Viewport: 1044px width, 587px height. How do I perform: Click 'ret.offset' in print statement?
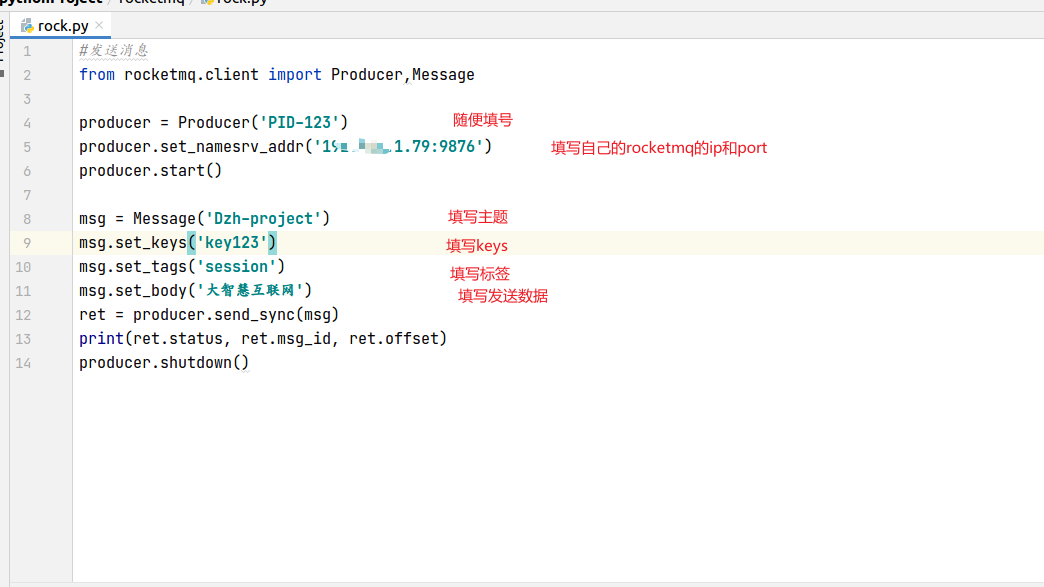393,338
